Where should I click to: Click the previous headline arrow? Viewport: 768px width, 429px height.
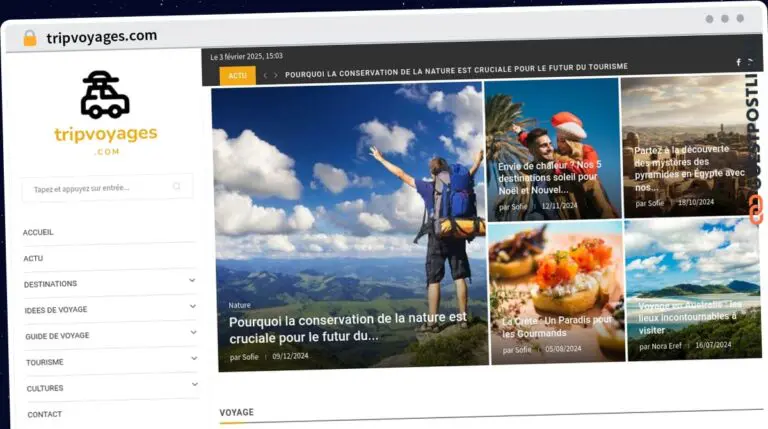[265, 75]
